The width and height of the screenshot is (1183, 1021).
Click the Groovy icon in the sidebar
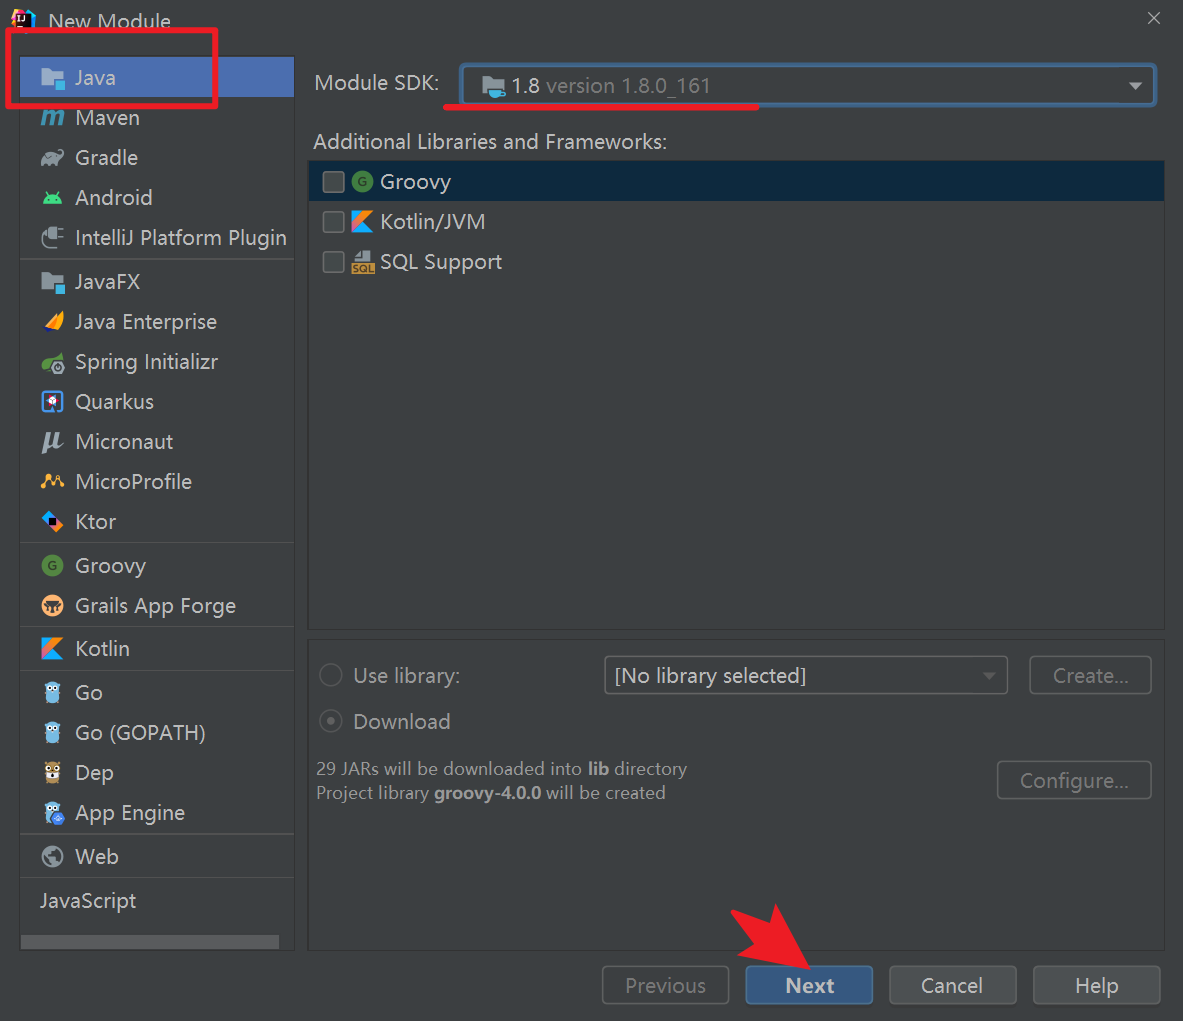[53, 565]
